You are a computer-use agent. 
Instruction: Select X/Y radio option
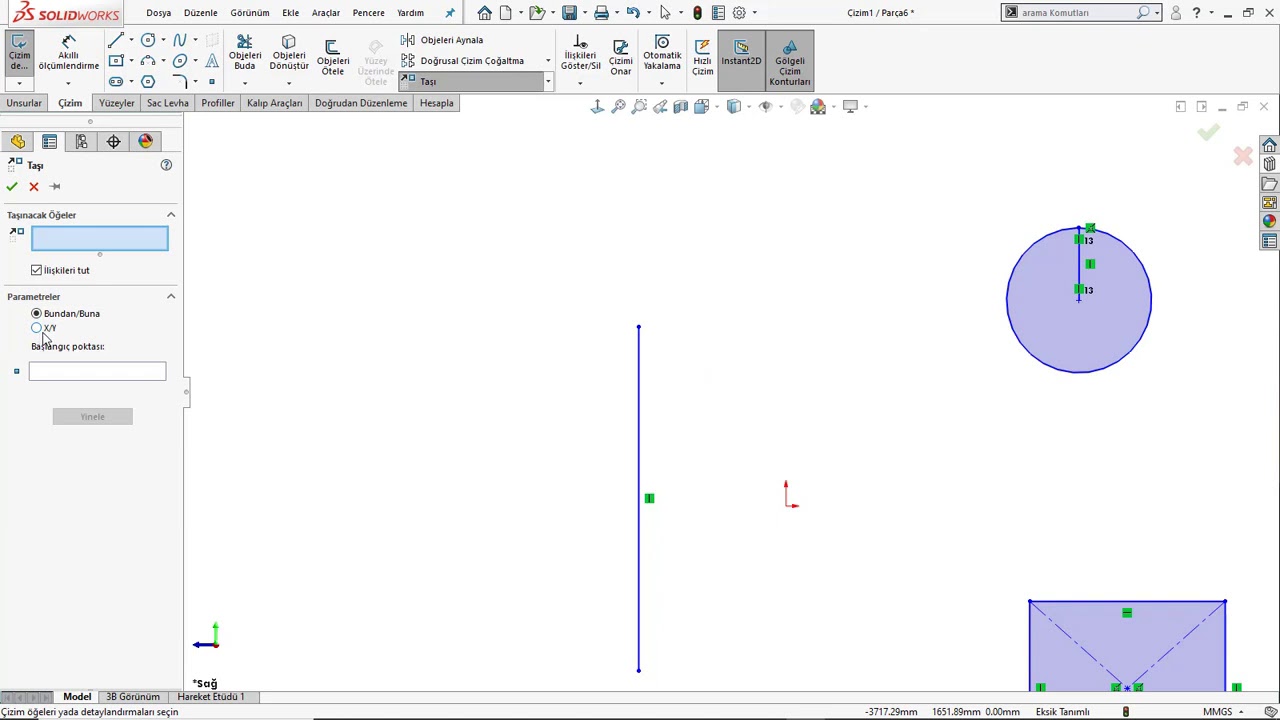point(37,327)
